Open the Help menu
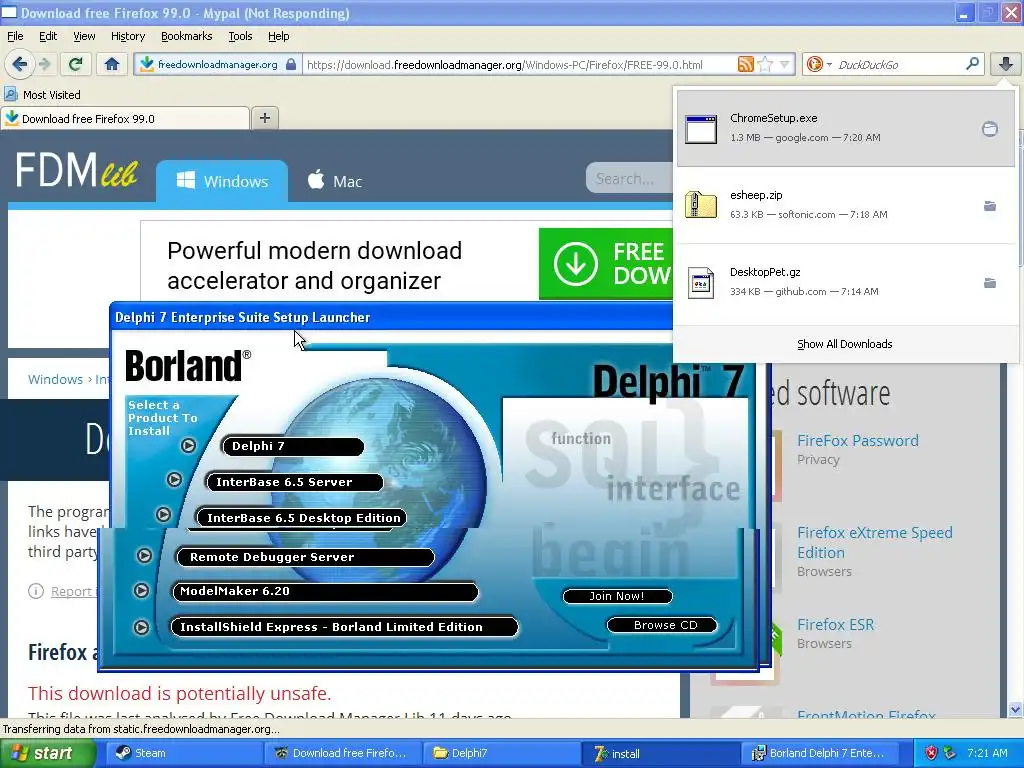1024x768 pixels. click(278, 36)
